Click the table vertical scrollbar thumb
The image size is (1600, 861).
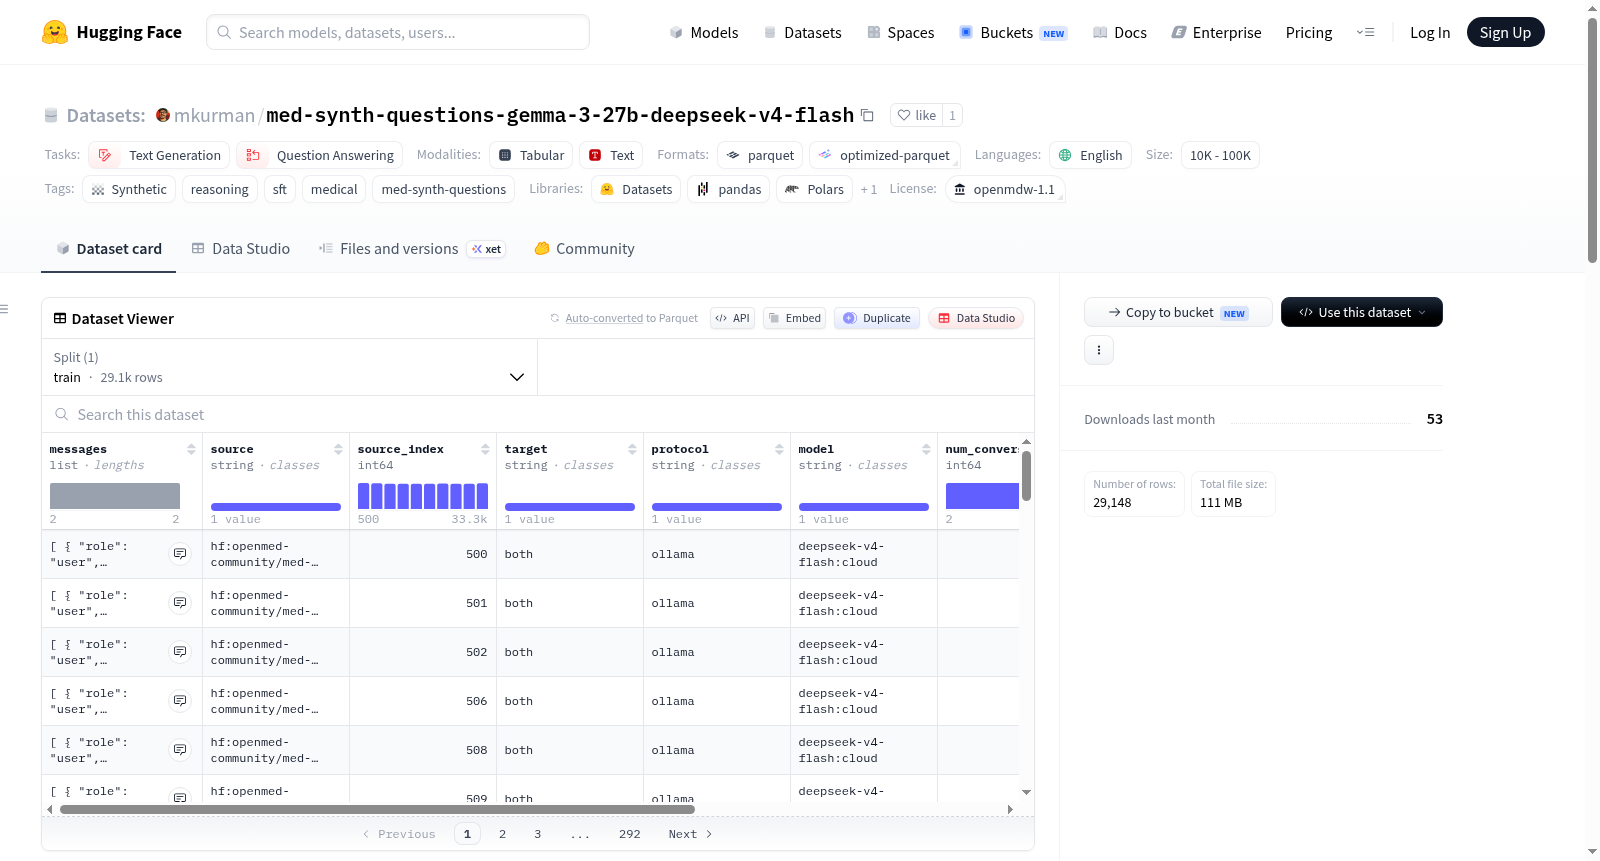pyautogui.click(x=1026, y=476)
